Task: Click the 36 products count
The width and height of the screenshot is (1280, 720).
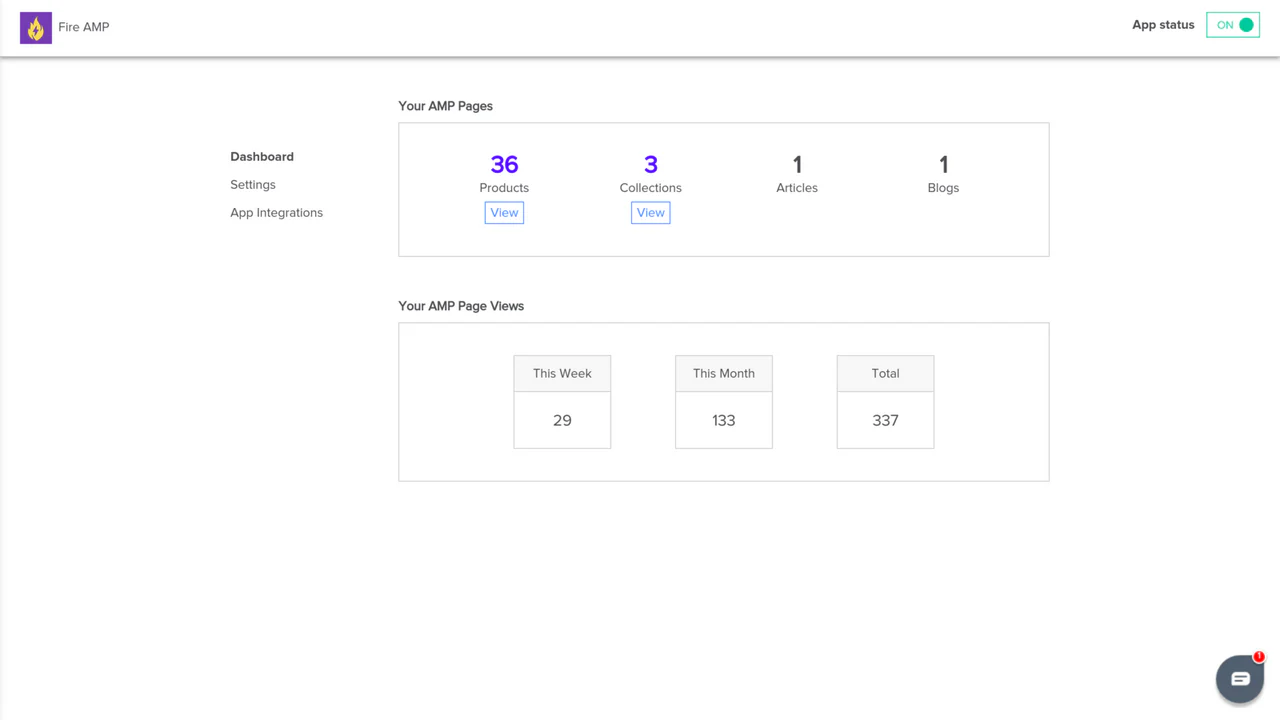Action: click(x=504, y=164)
